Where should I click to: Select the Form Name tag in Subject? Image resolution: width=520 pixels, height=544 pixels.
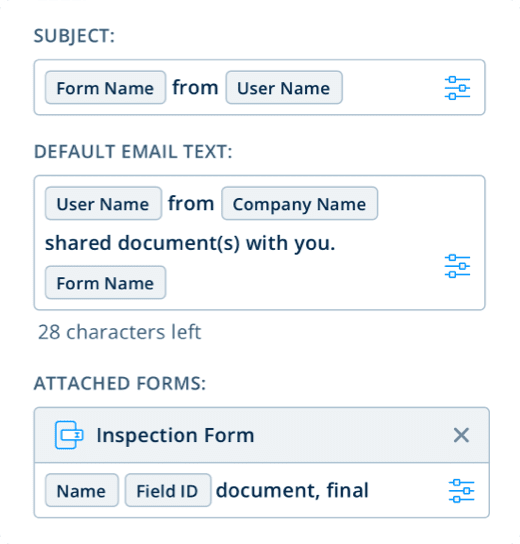click(x=105, y=88)
